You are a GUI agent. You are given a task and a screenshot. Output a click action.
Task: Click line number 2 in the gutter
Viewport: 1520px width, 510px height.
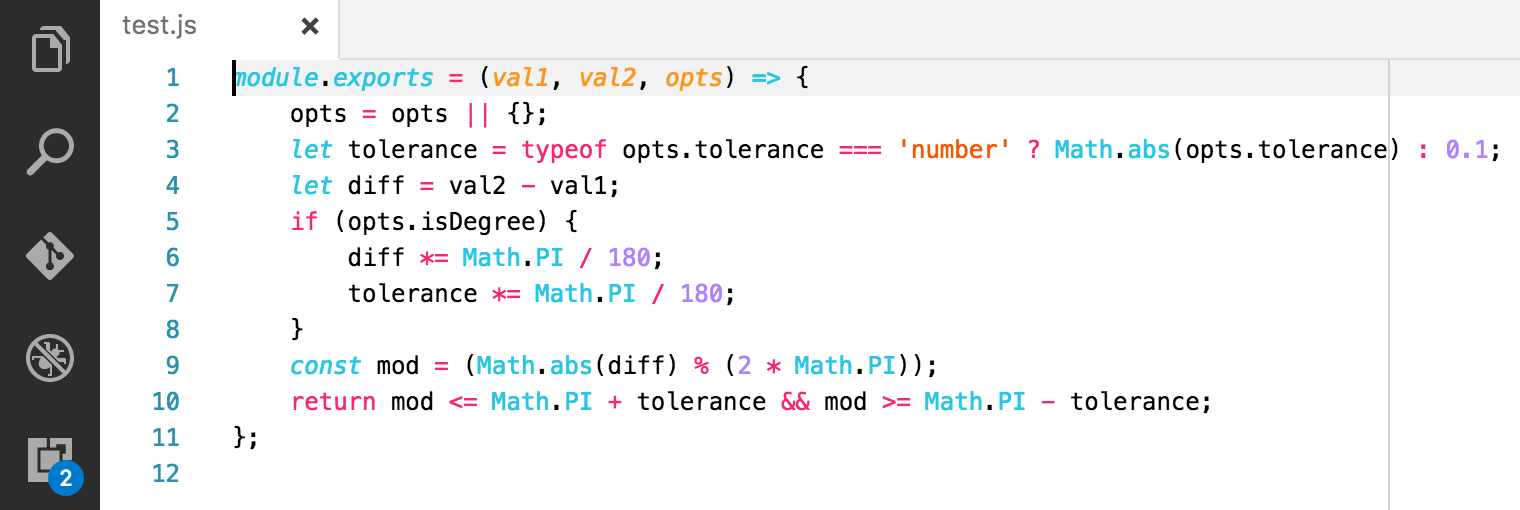click(x=172, y=114)
